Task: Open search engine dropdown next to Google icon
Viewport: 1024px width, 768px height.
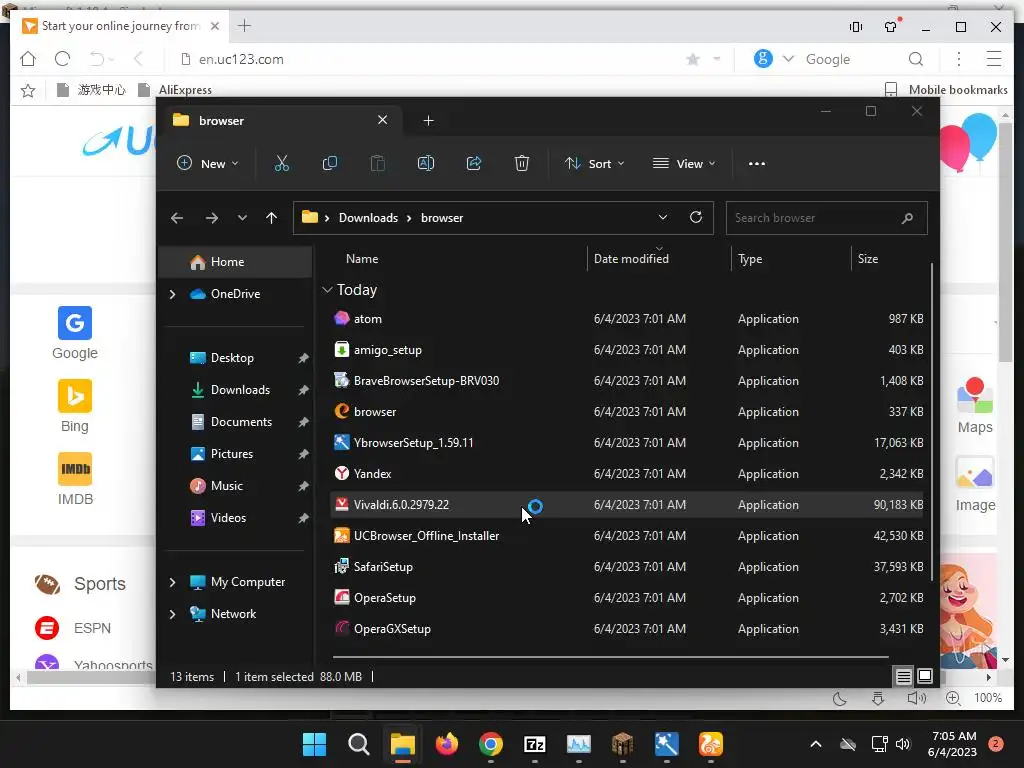Action: (x=788, y=59)
